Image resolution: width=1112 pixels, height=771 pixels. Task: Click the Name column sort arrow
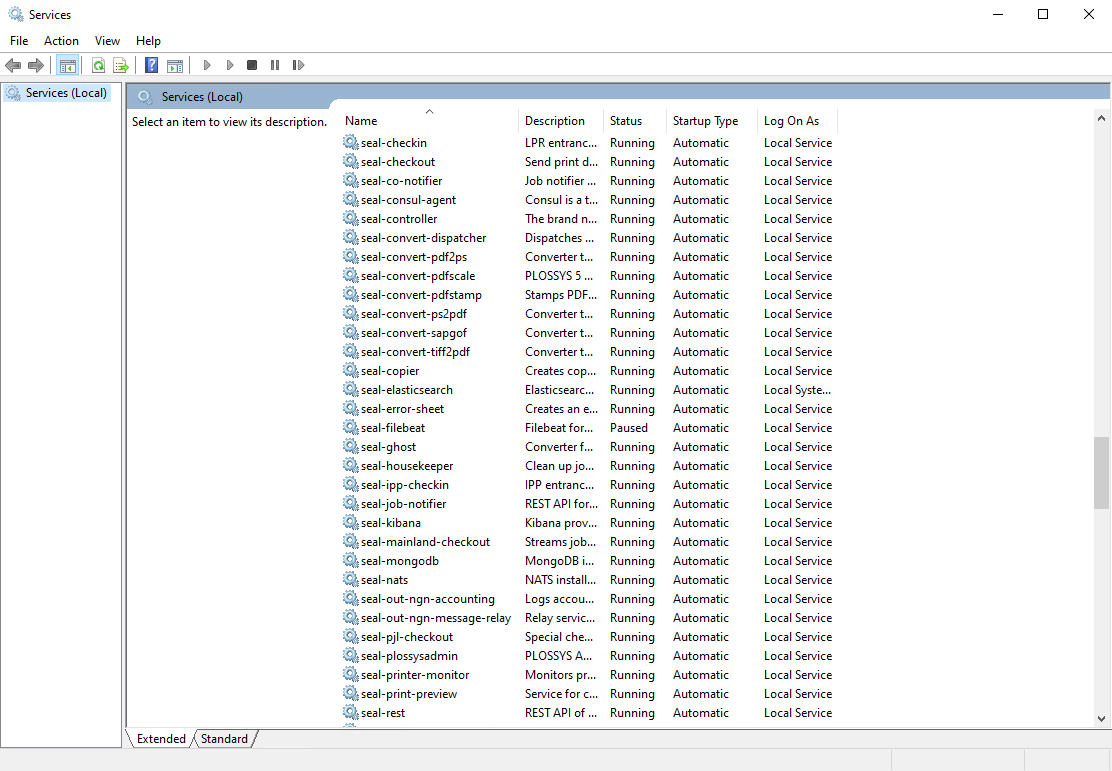[430, 112]
